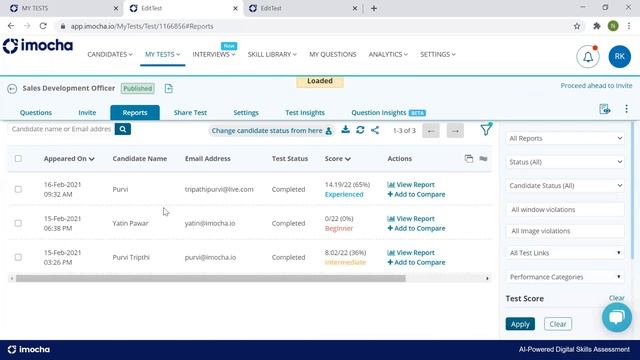Switch to the Share Test tab
The height and width of the screenshot is (360, 640).
click(190, 113)
